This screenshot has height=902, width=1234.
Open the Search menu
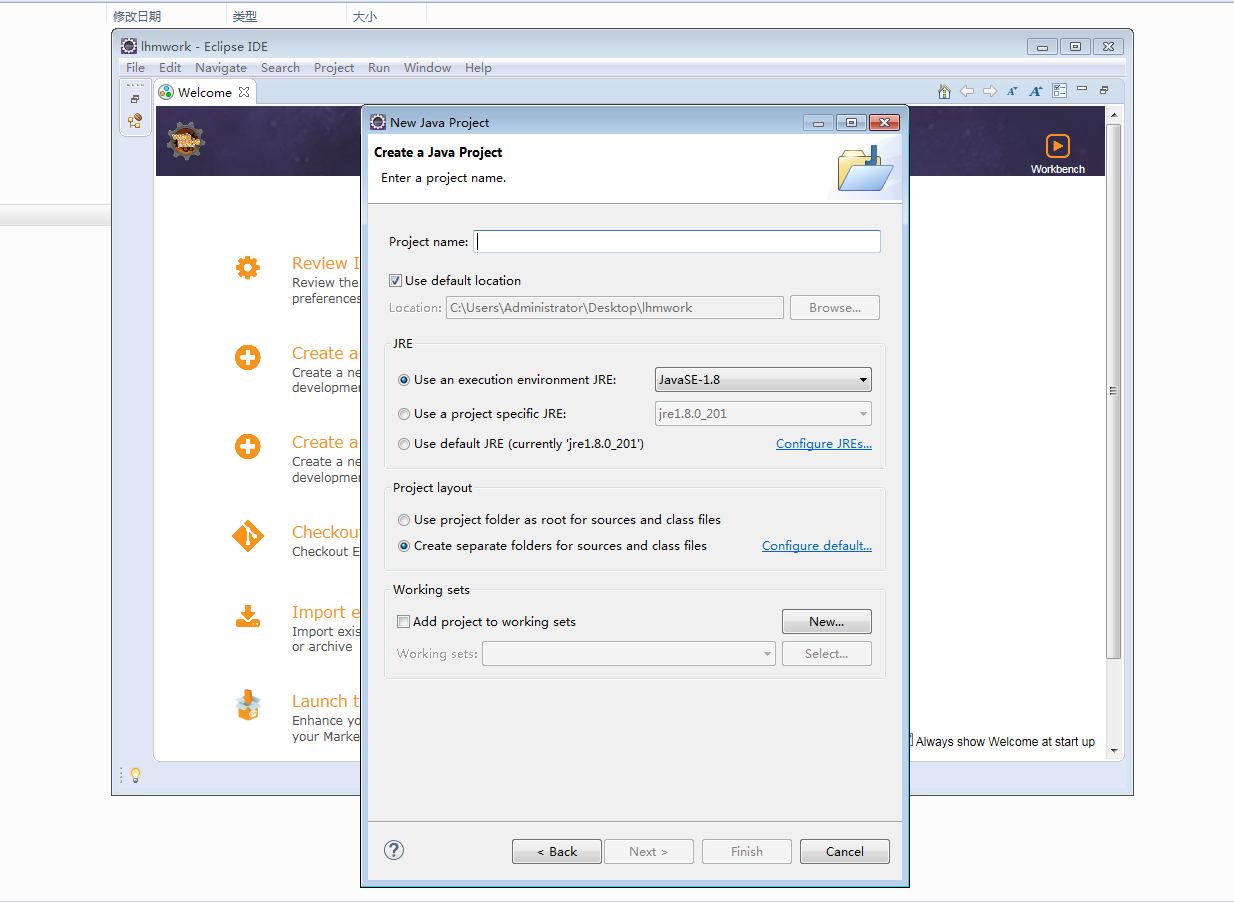(x=280, y=68)
